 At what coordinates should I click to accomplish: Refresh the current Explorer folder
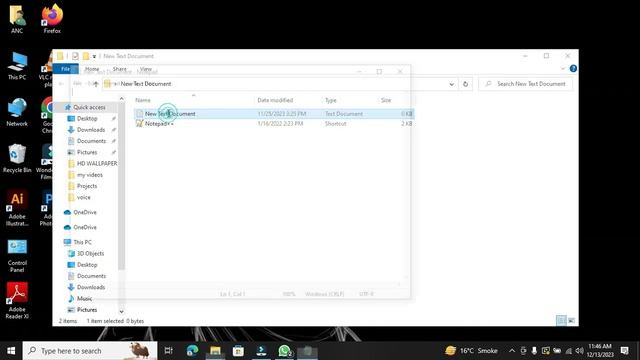(465, 84)
